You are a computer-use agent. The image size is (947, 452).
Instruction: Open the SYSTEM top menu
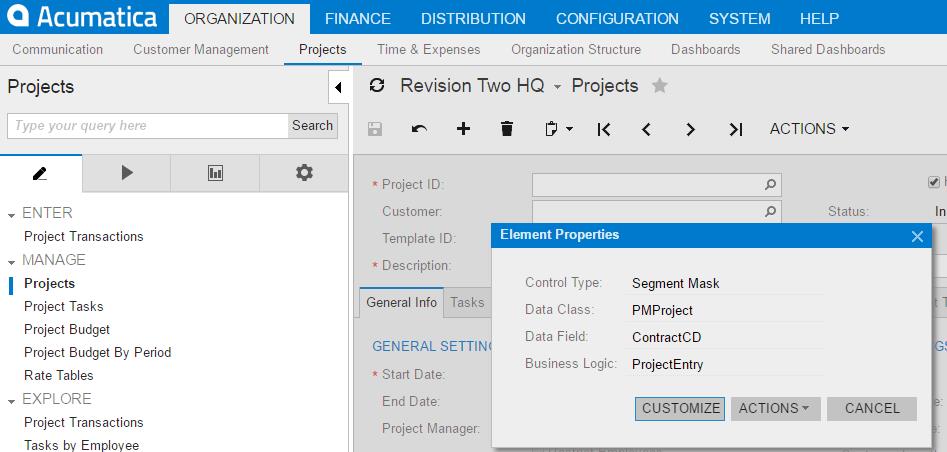[739, 19]
